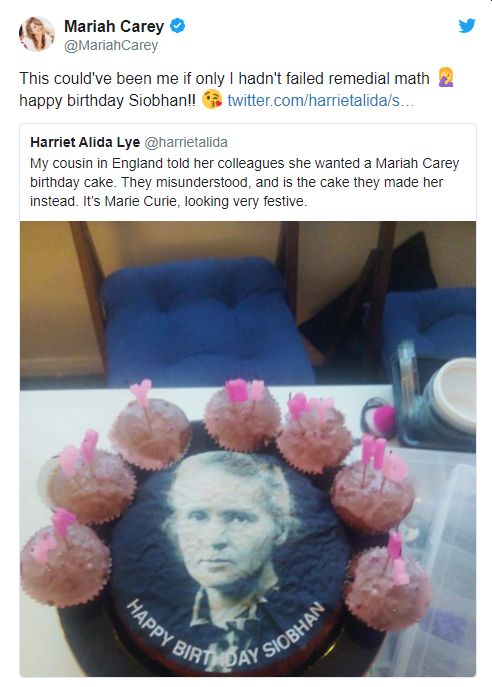Follow the twitter.com/harrietalida link
The image size is (492, 687).
[320, 100]
